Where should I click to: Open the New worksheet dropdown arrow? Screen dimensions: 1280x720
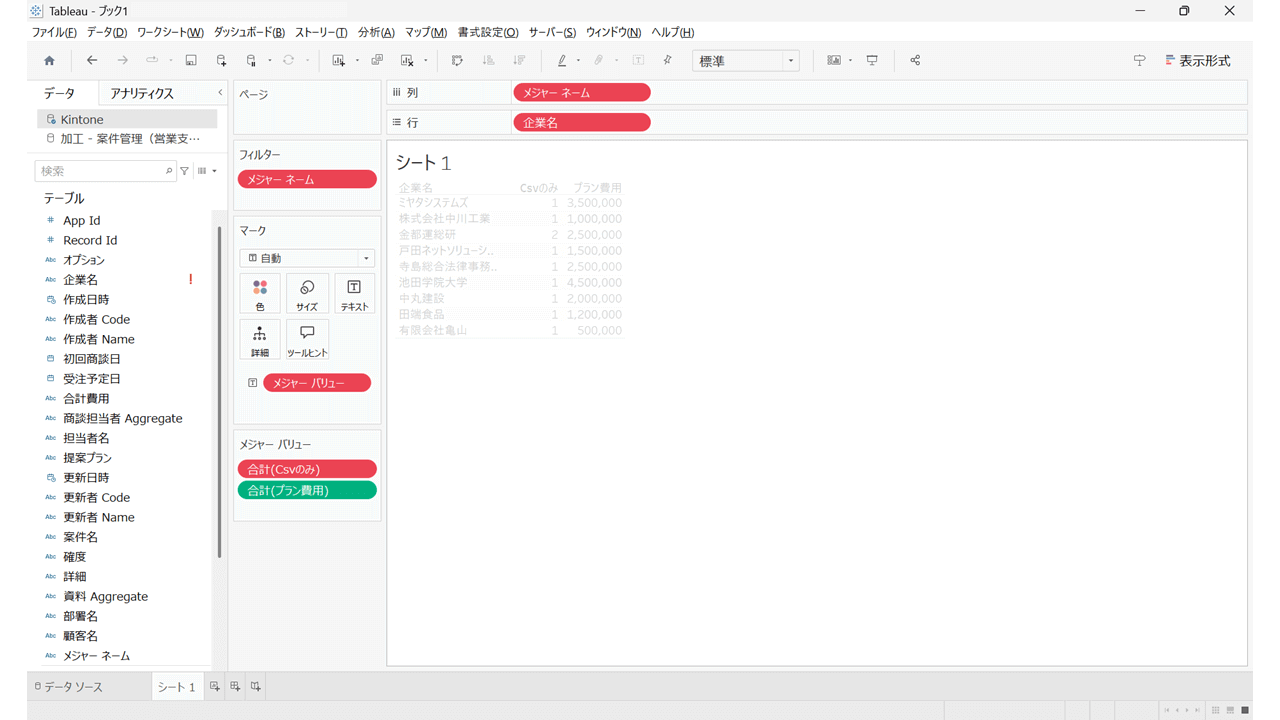pyautogui.click(x=357, y=61)
